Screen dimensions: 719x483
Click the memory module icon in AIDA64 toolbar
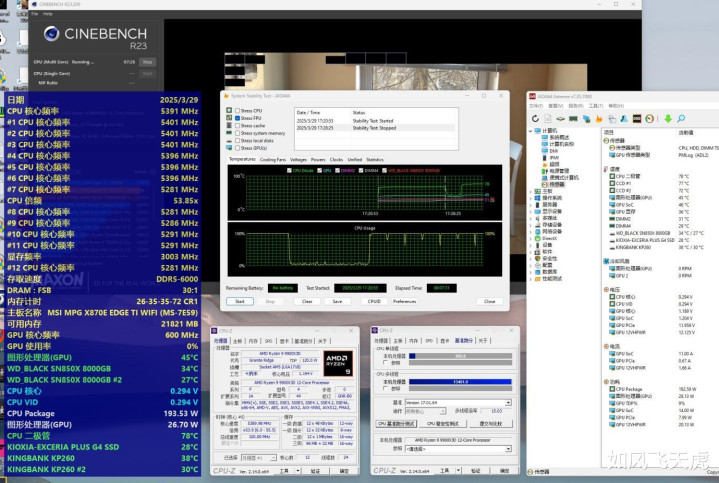click(x=573, y=118)
